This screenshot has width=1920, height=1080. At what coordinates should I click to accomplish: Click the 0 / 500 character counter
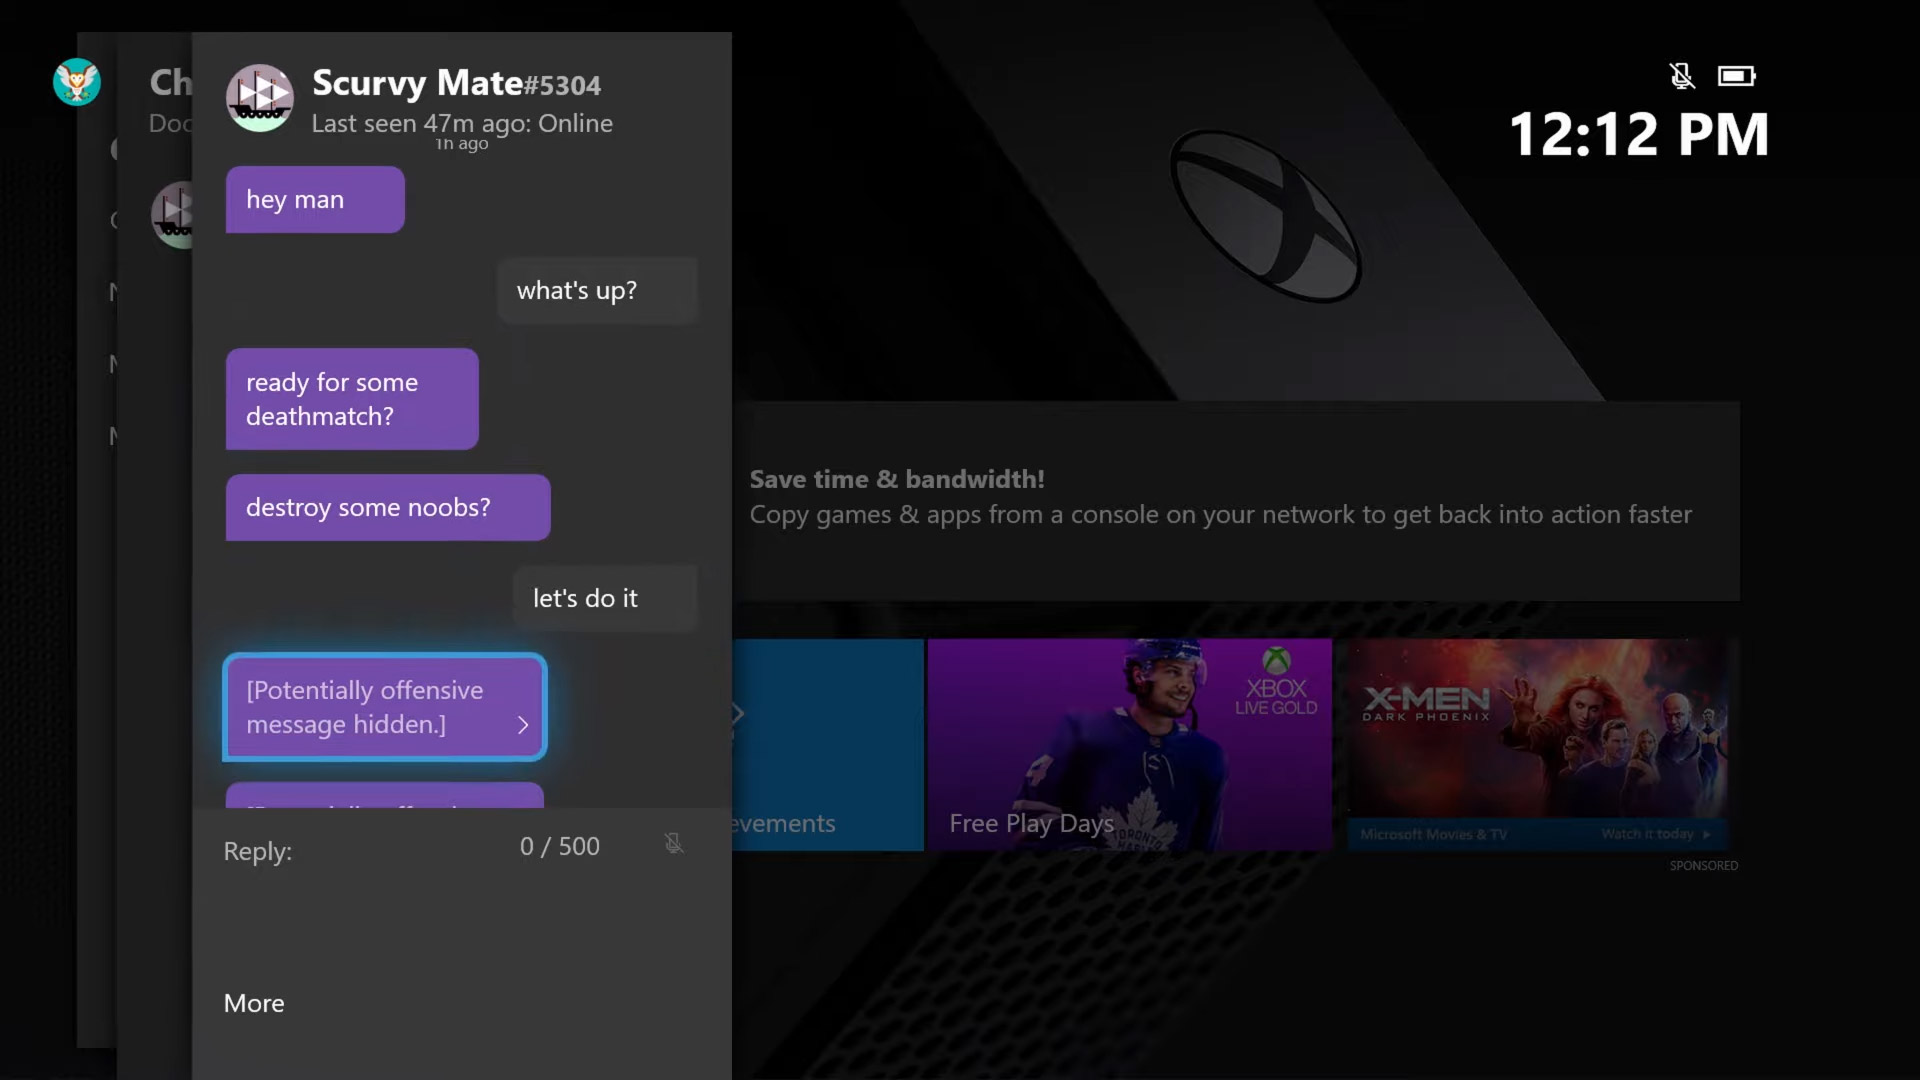pos(559,846)
